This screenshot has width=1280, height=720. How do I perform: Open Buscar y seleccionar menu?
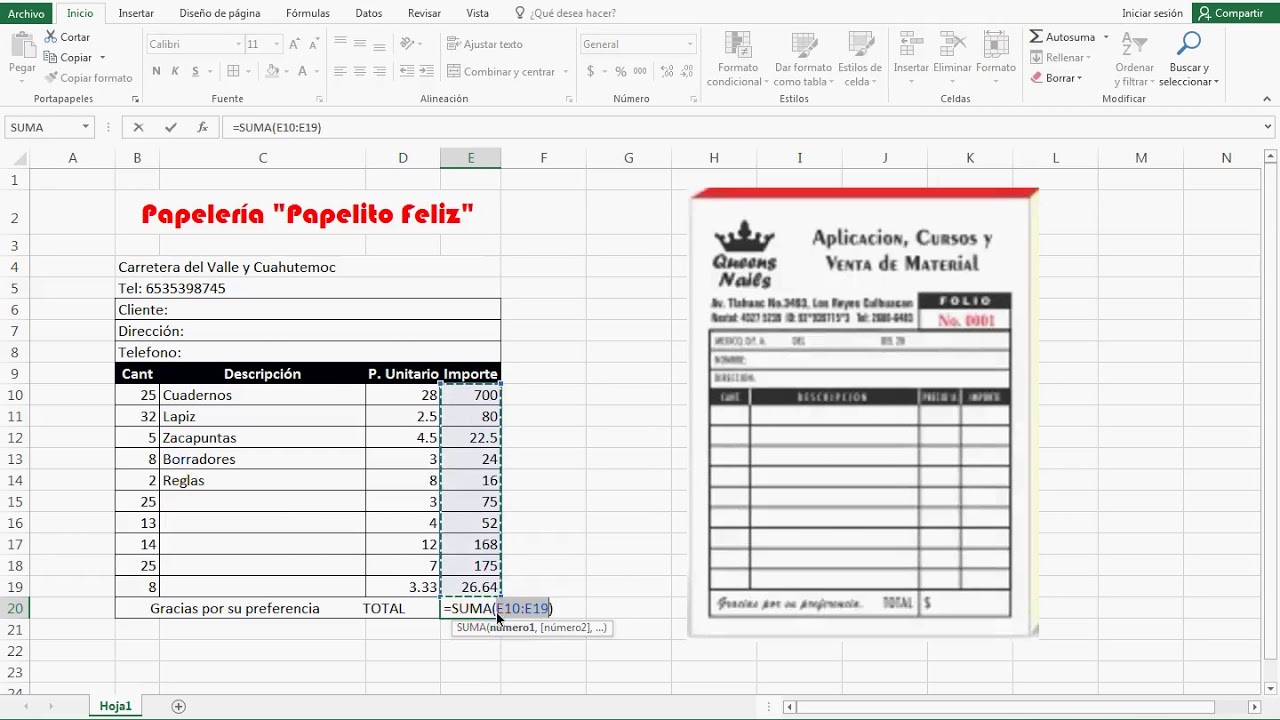(1189, 58)
